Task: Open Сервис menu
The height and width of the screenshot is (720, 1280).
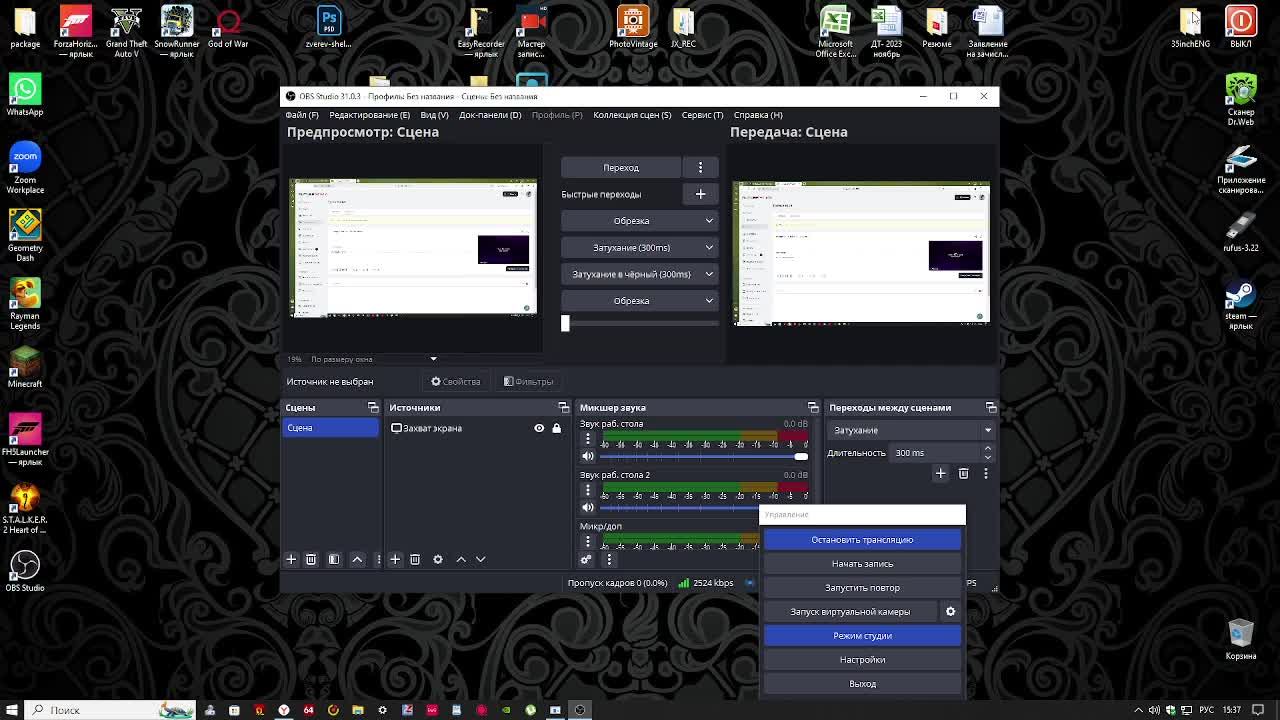Action: pyautogui.click(x=702, y=115)
